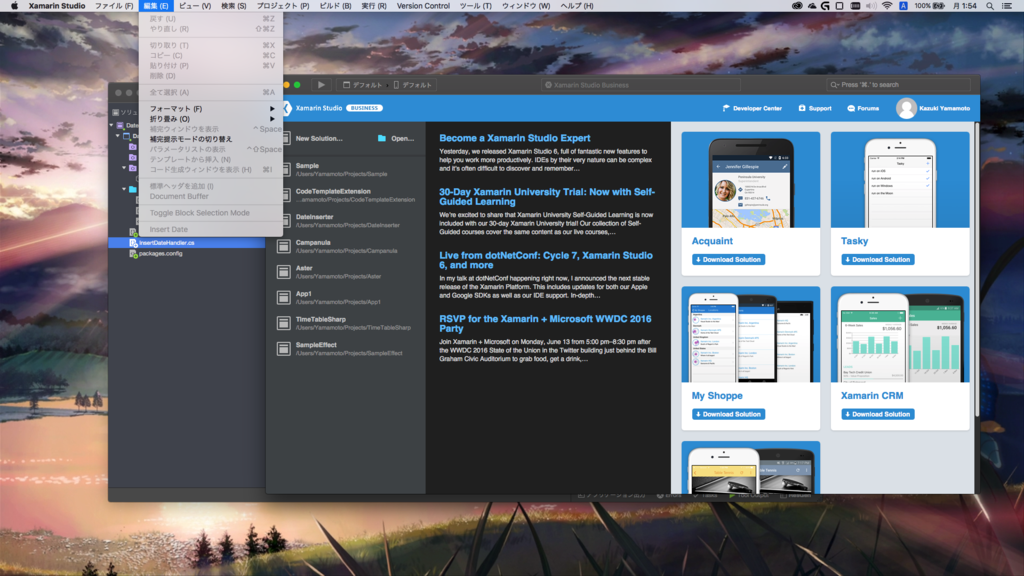Select 補完提示モードの切り替え menu item

coord(211,139)
